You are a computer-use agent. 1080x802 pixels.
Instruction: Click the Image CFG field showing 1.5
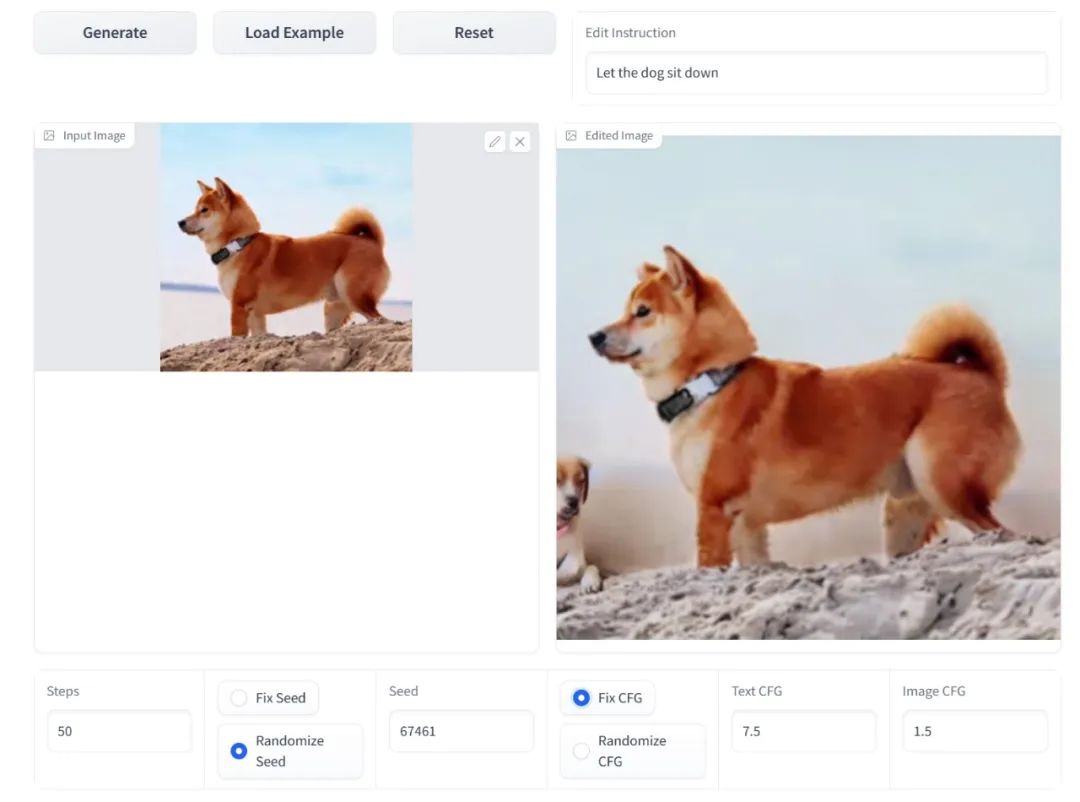[974, 731]
